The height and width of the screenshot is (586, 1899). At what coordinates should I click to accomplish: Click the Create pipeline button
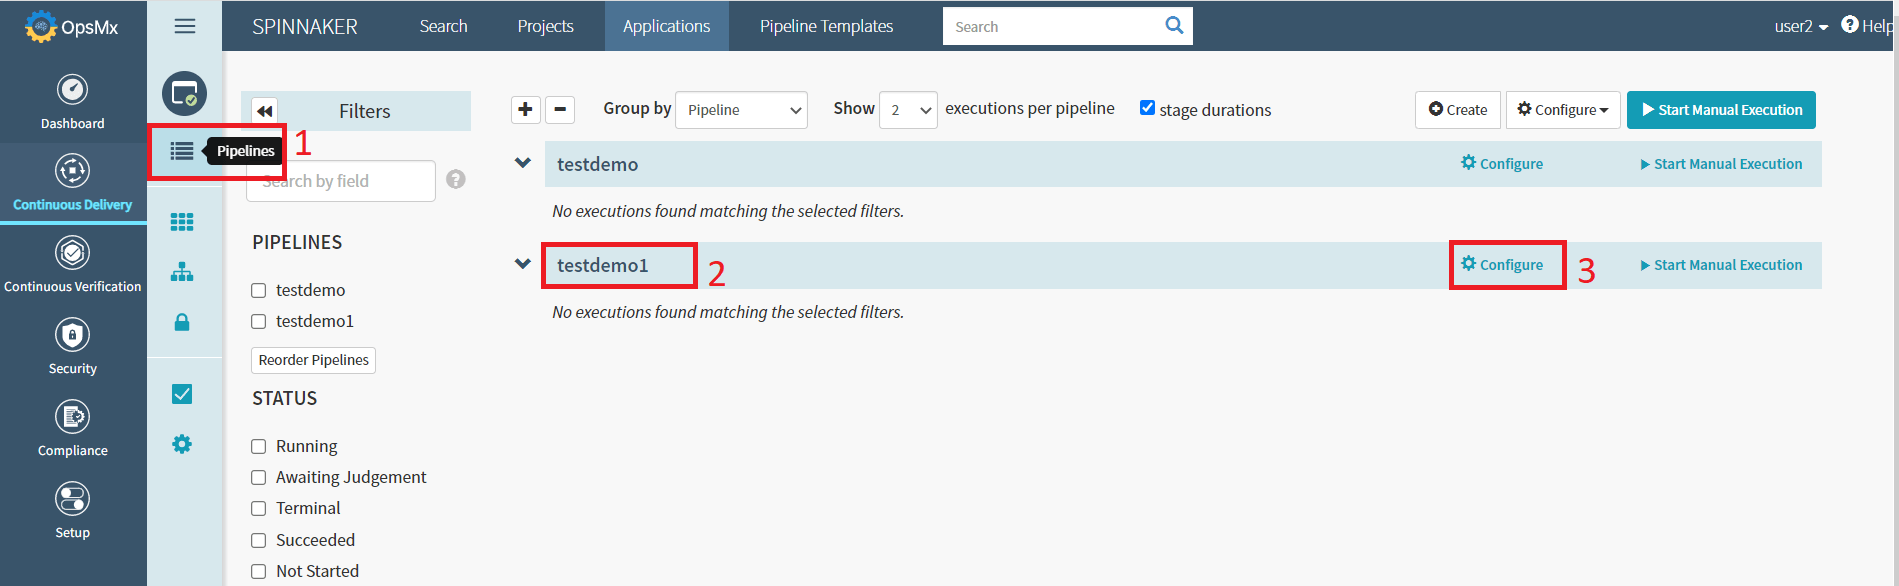(x=1458, y=110)
